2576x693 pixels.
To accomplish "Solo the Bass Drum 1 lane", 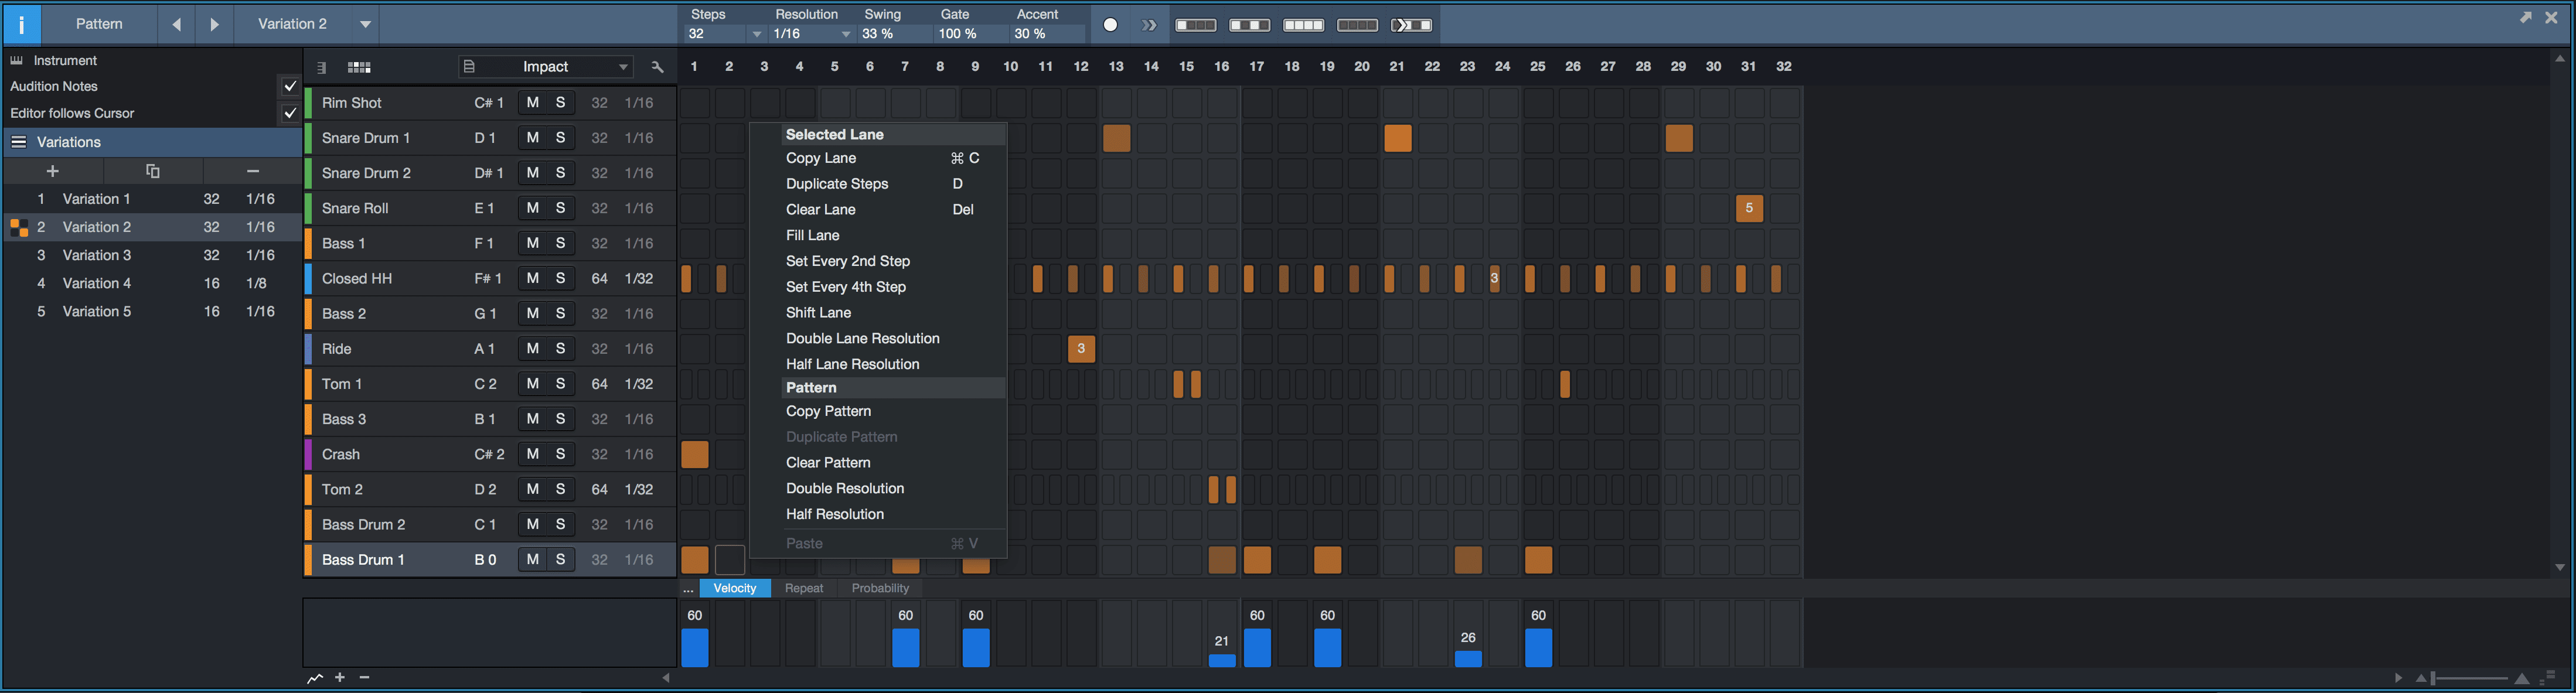I will pos(561,560).
